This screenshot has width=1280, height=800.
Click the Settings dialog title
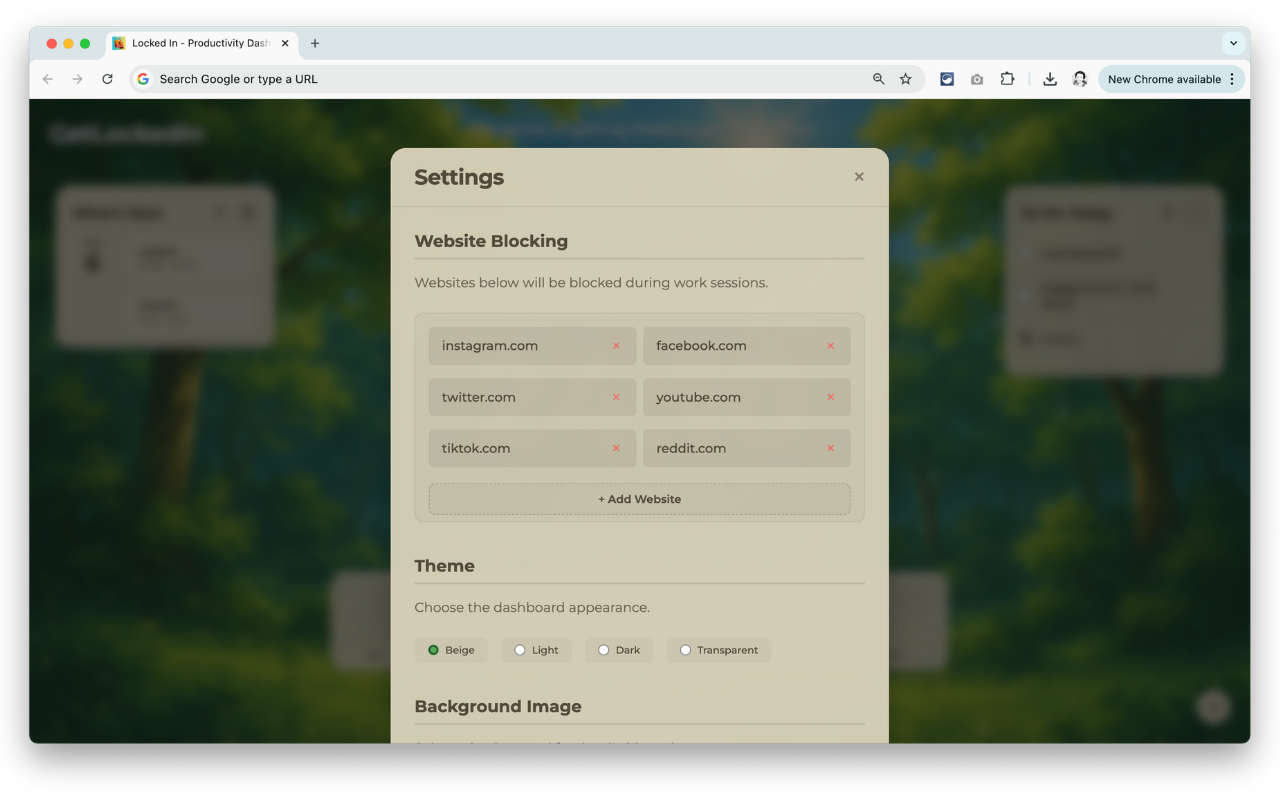click(x=459, y=177)
